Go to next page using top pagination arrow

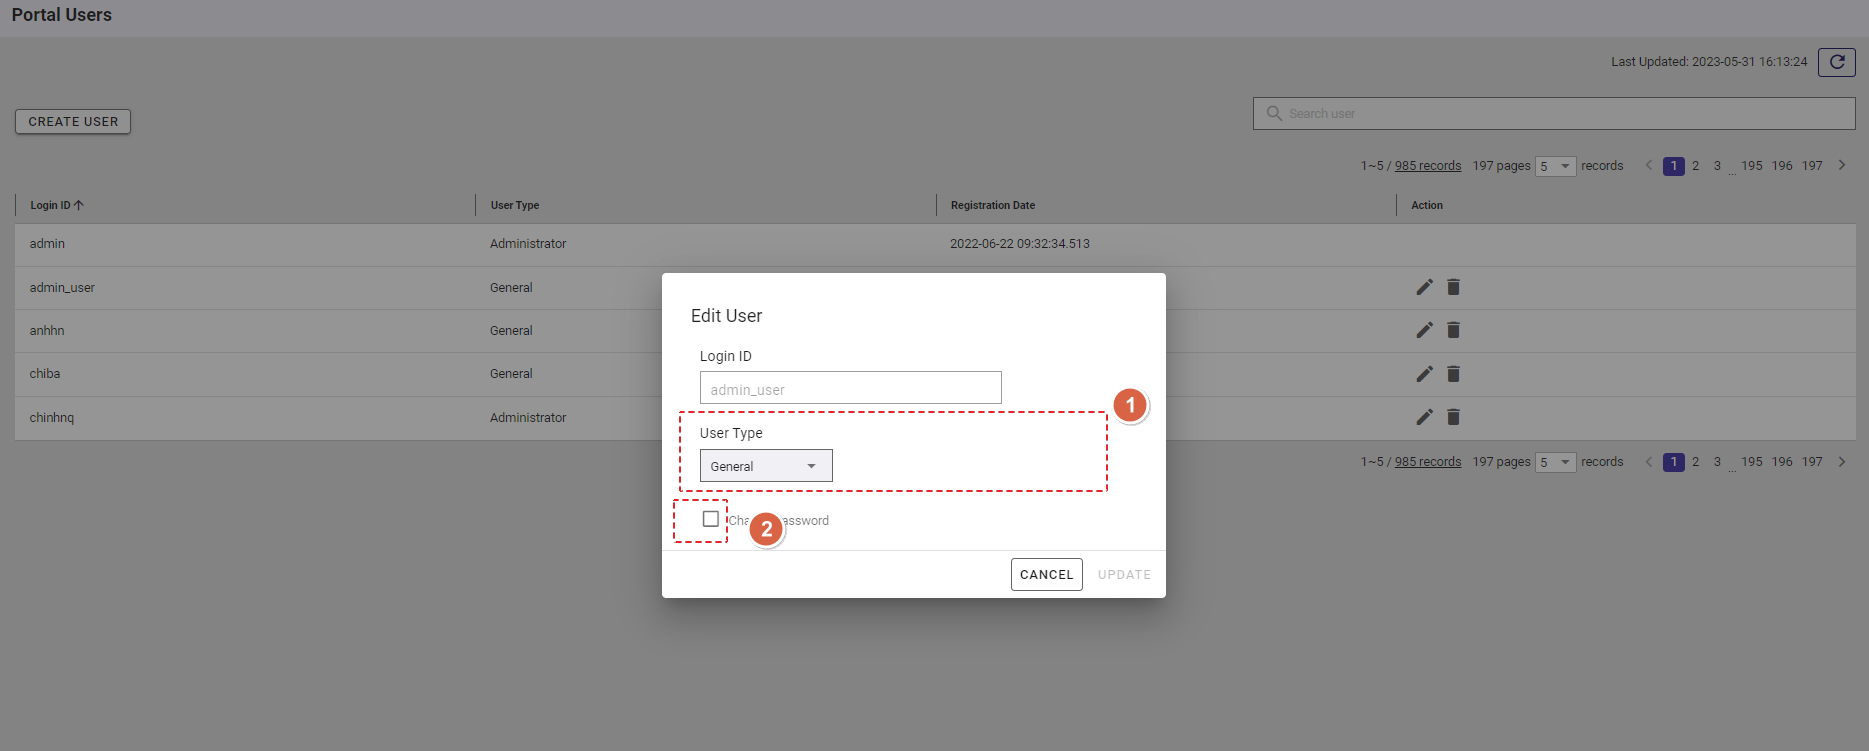click(x=1841, y=166)
